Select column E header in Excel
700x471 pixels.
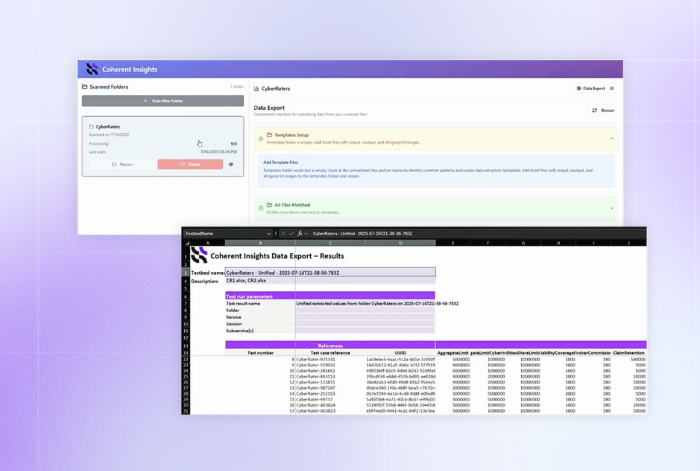pyautogui.click(x=453, y=243)
